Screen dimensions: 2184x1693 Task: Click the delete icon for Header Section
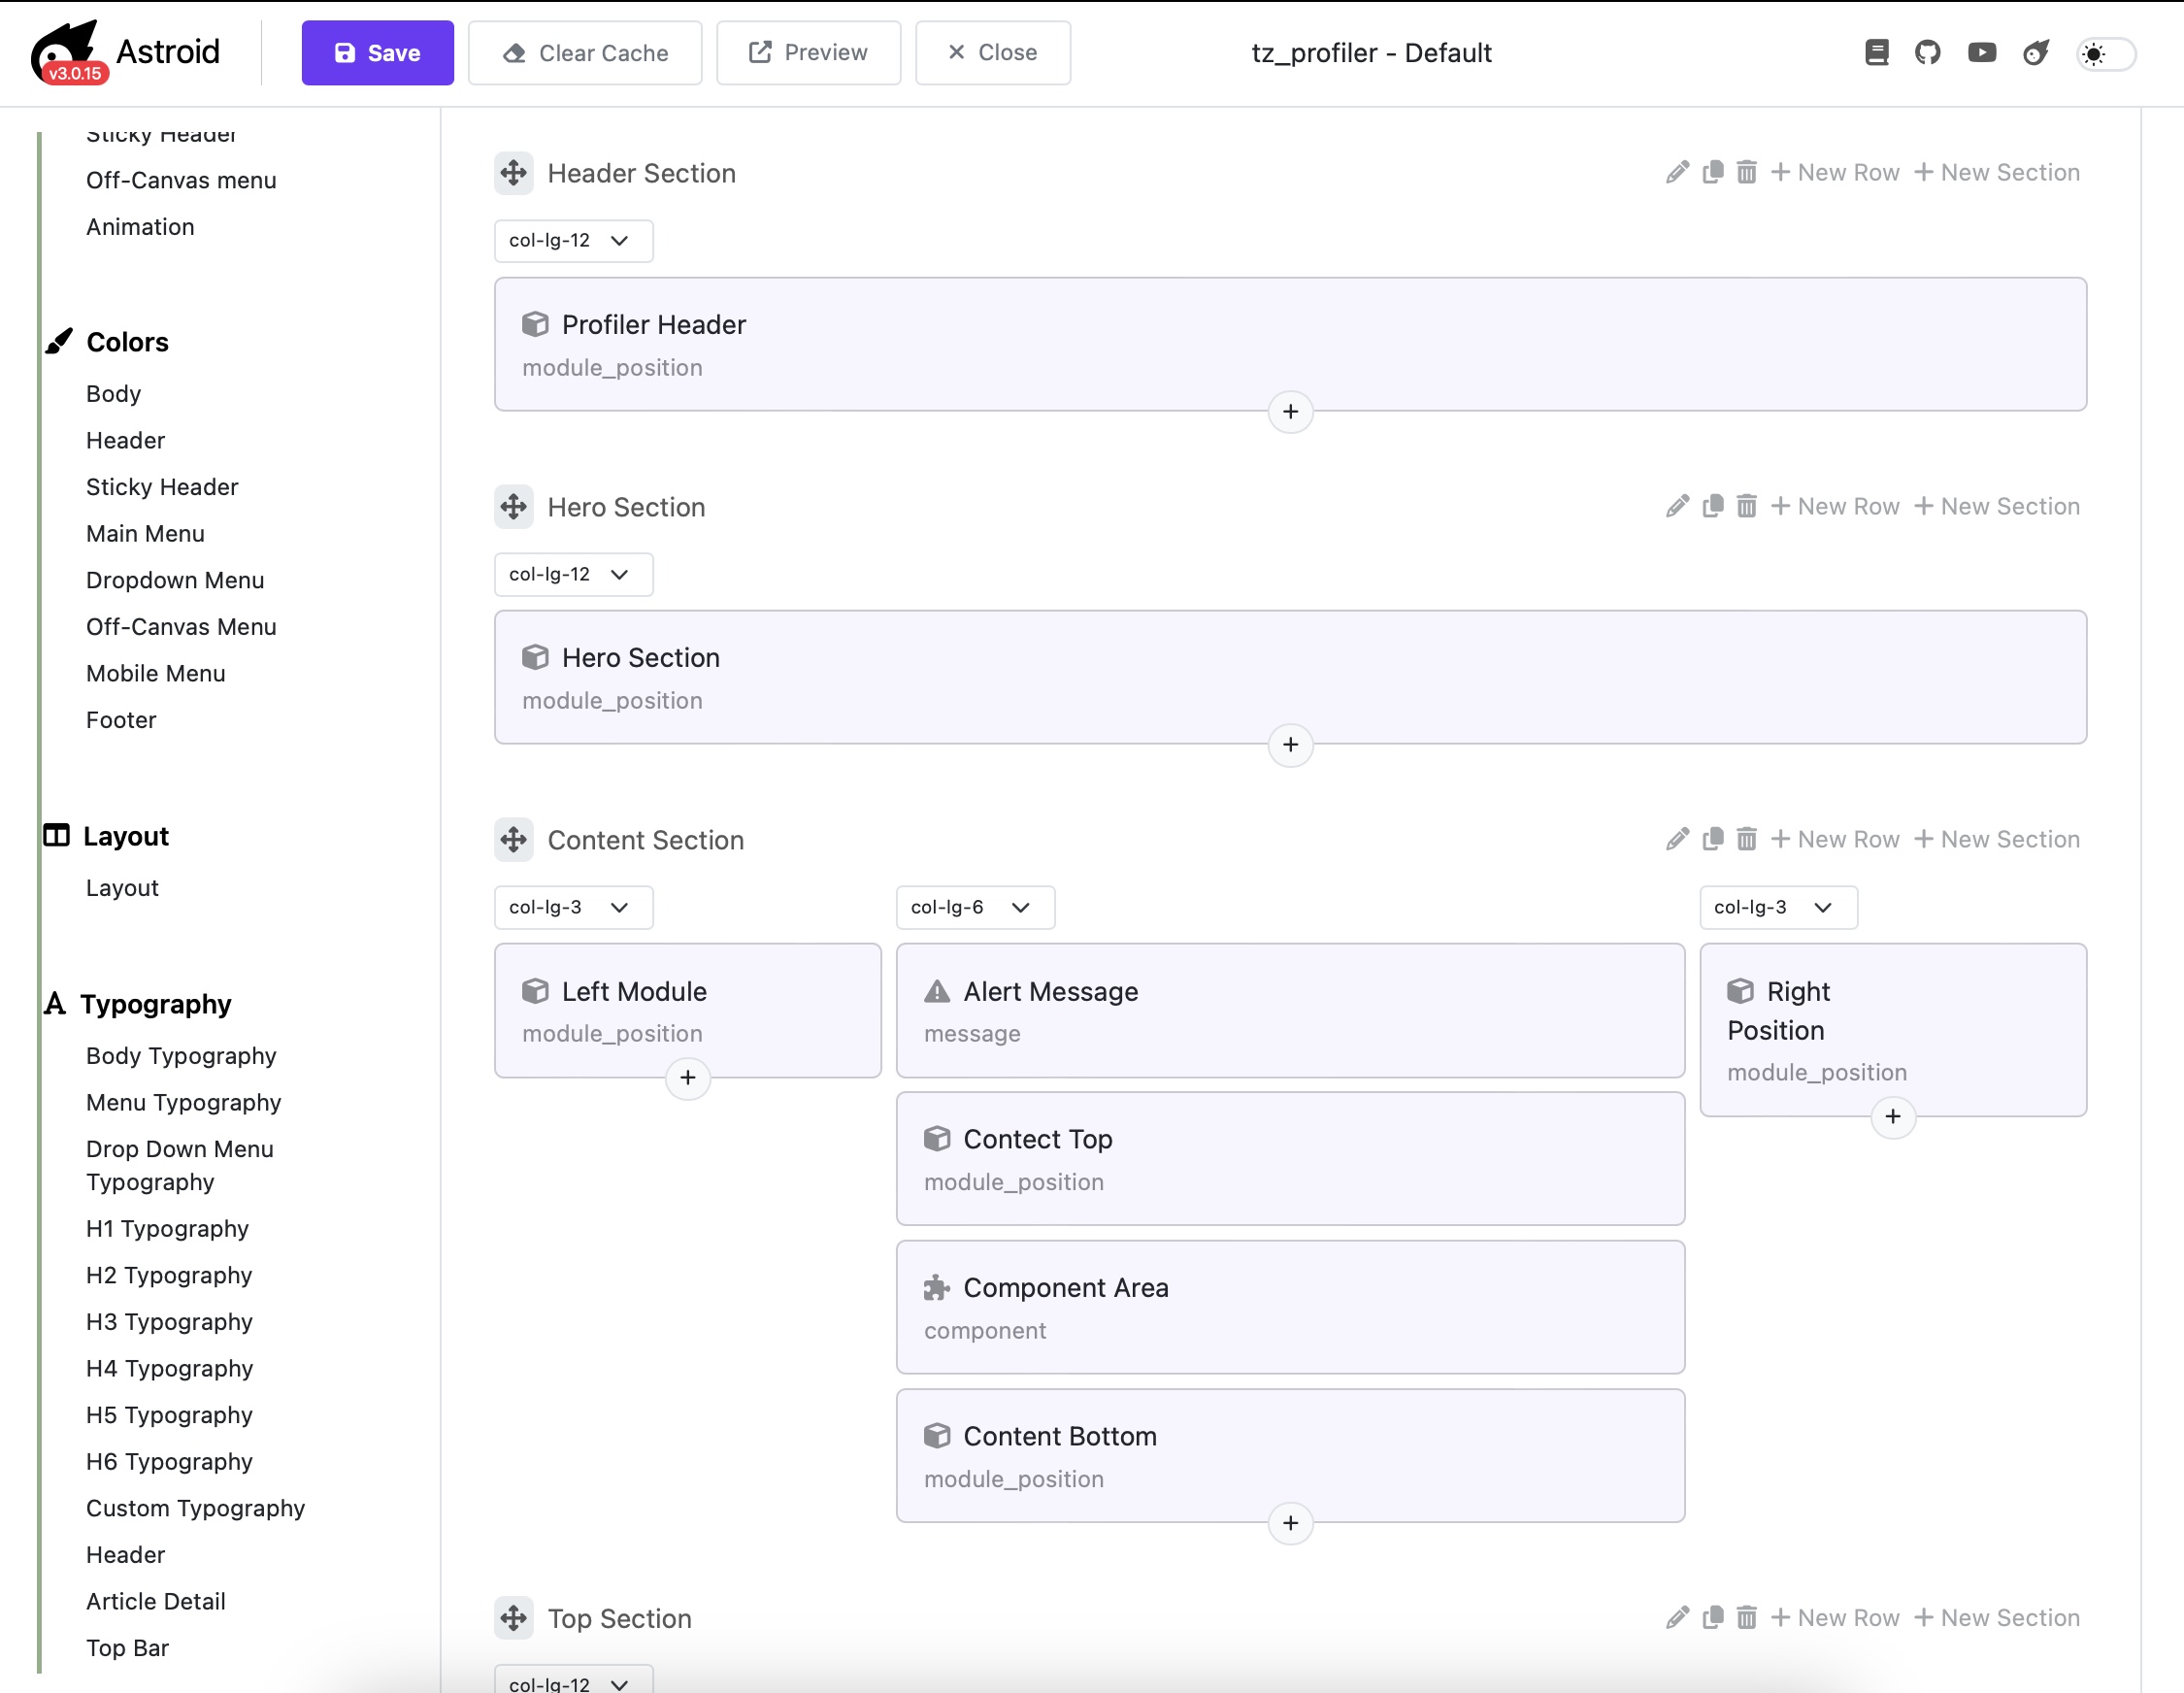coord(1746,172)
